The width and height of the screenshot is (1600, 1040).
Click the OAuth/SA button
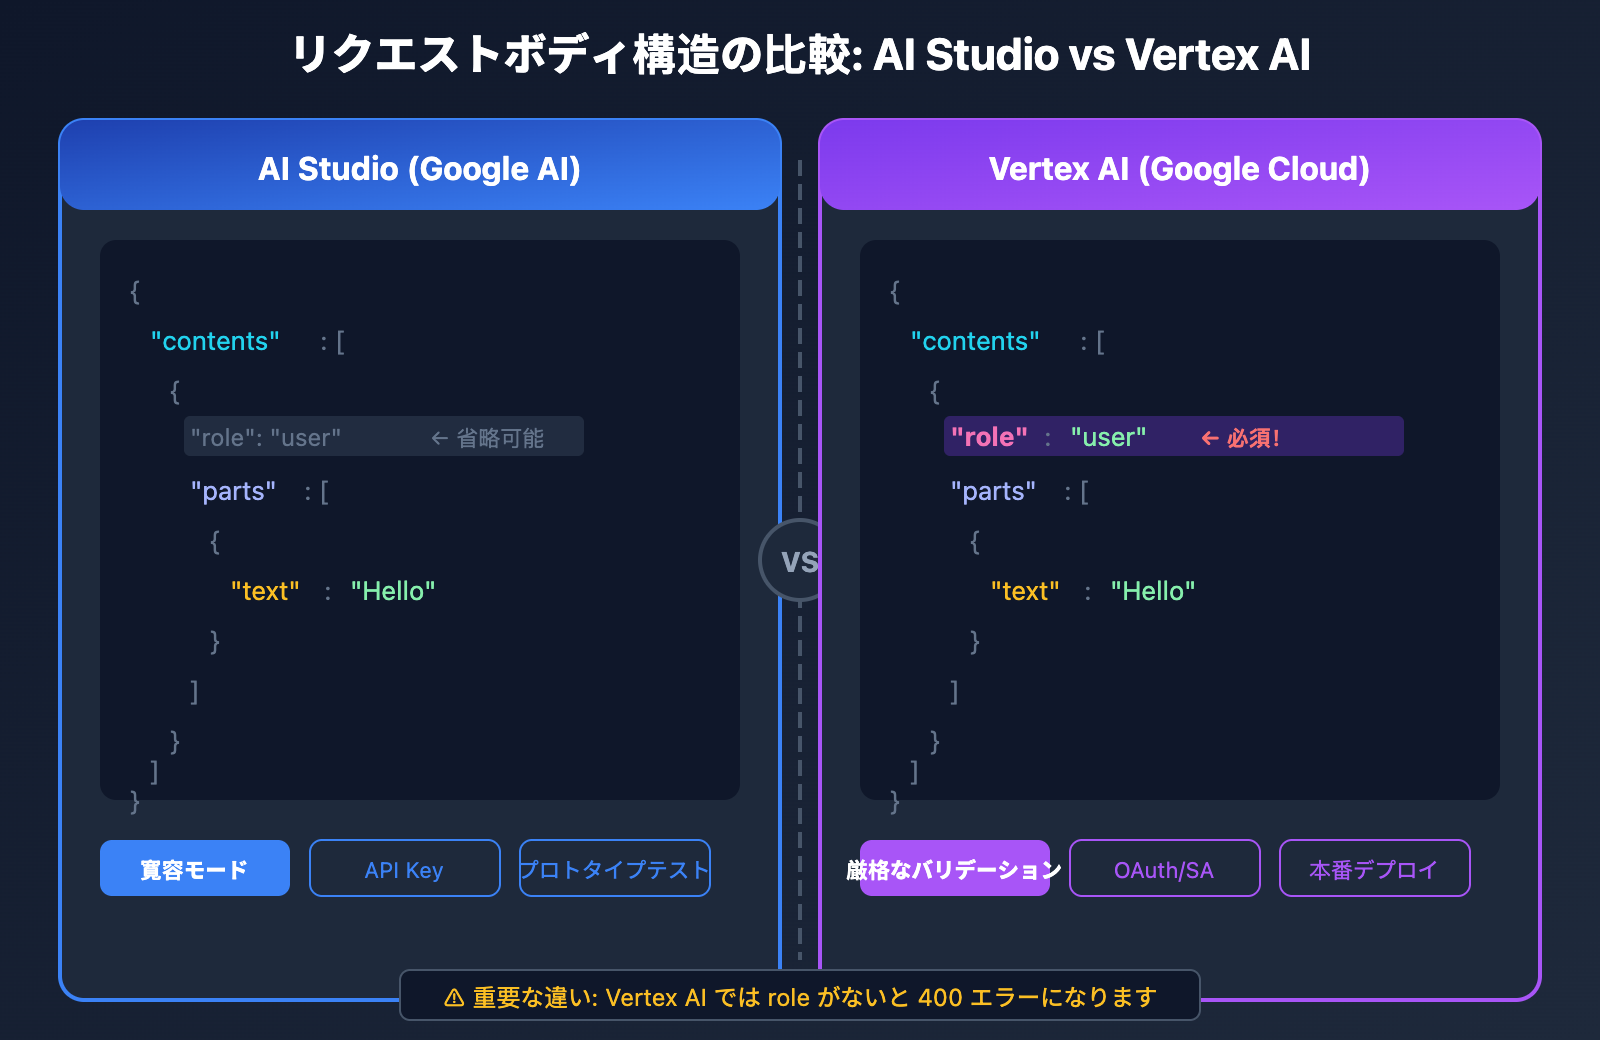click(1164, 868)
